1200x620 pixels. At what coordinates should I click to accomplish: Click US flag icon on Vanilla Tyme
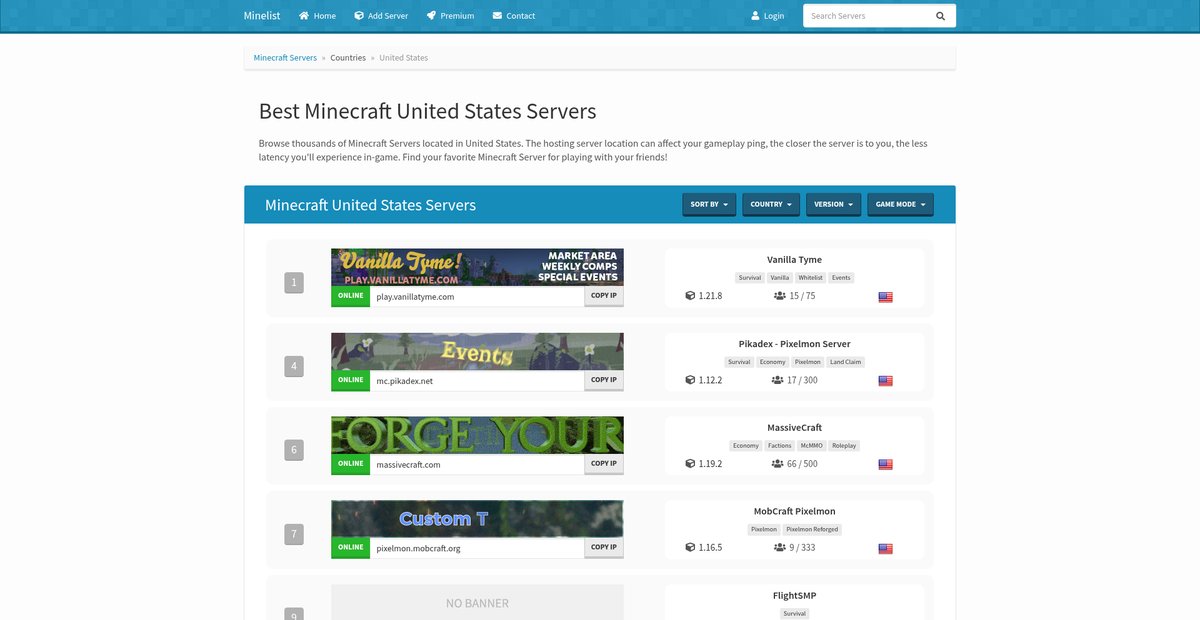coord(885,297)
